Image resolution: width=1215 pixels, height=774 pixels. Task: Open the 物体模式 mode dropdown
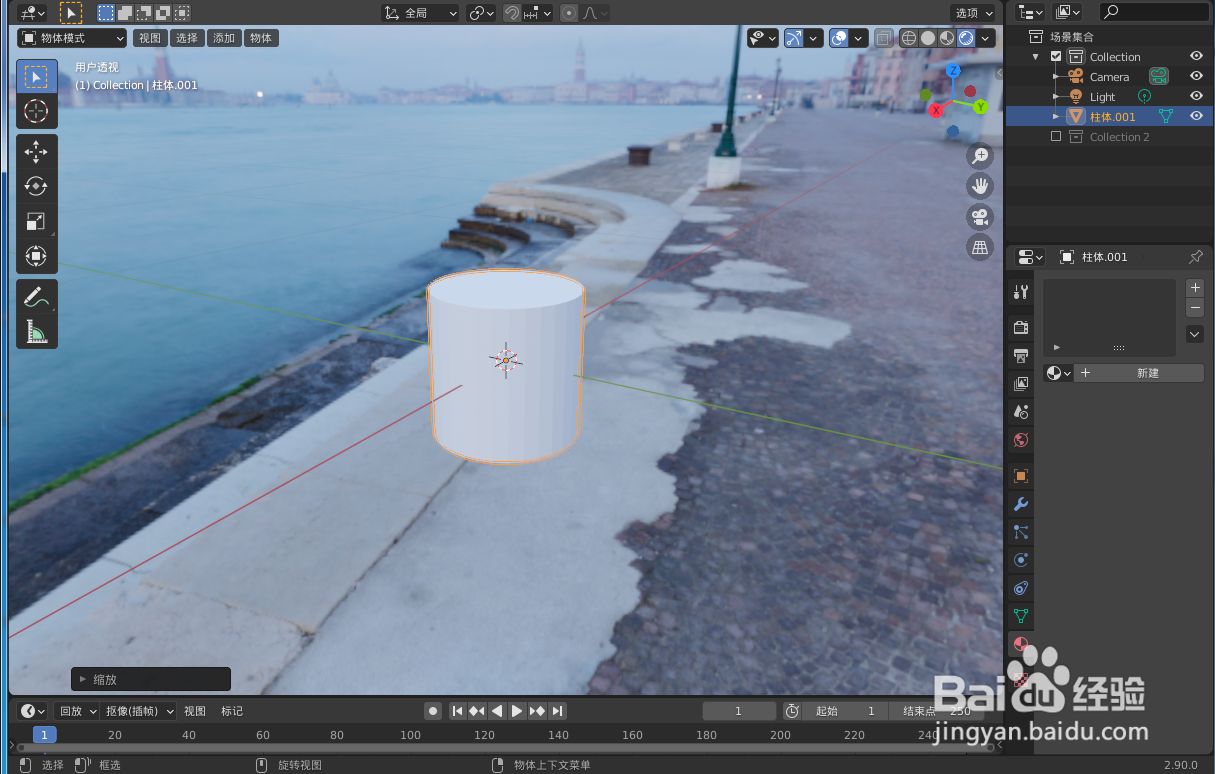(x=70, y=37)
